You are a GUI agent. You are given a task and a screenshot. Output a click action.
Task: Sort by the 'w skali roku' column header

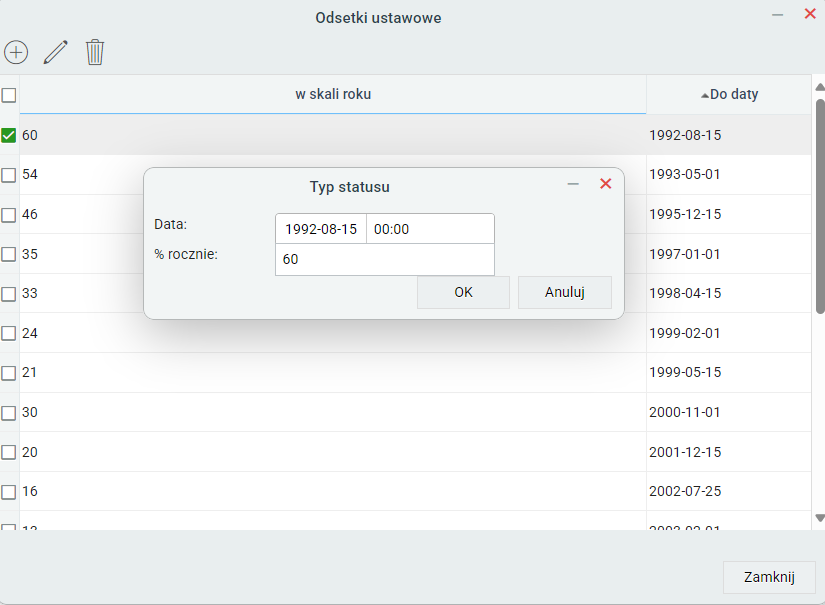point(333,94)
